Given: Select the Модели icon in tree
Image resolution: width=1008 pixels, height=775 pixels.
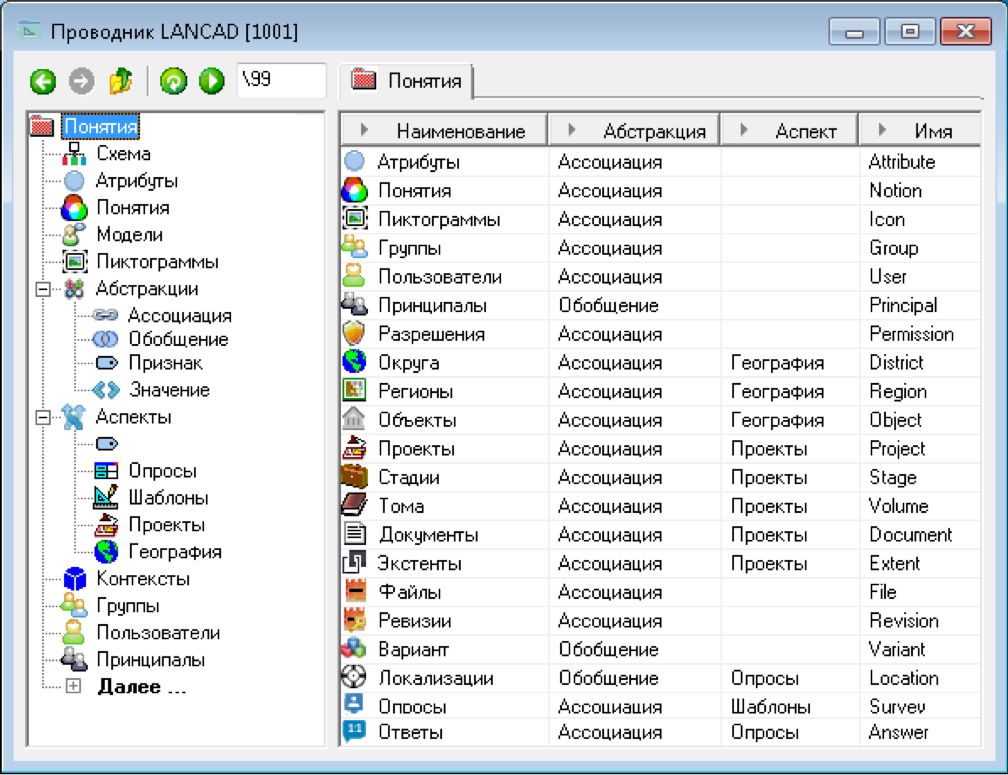Looking at the screenshot, I should click(74, 235).
